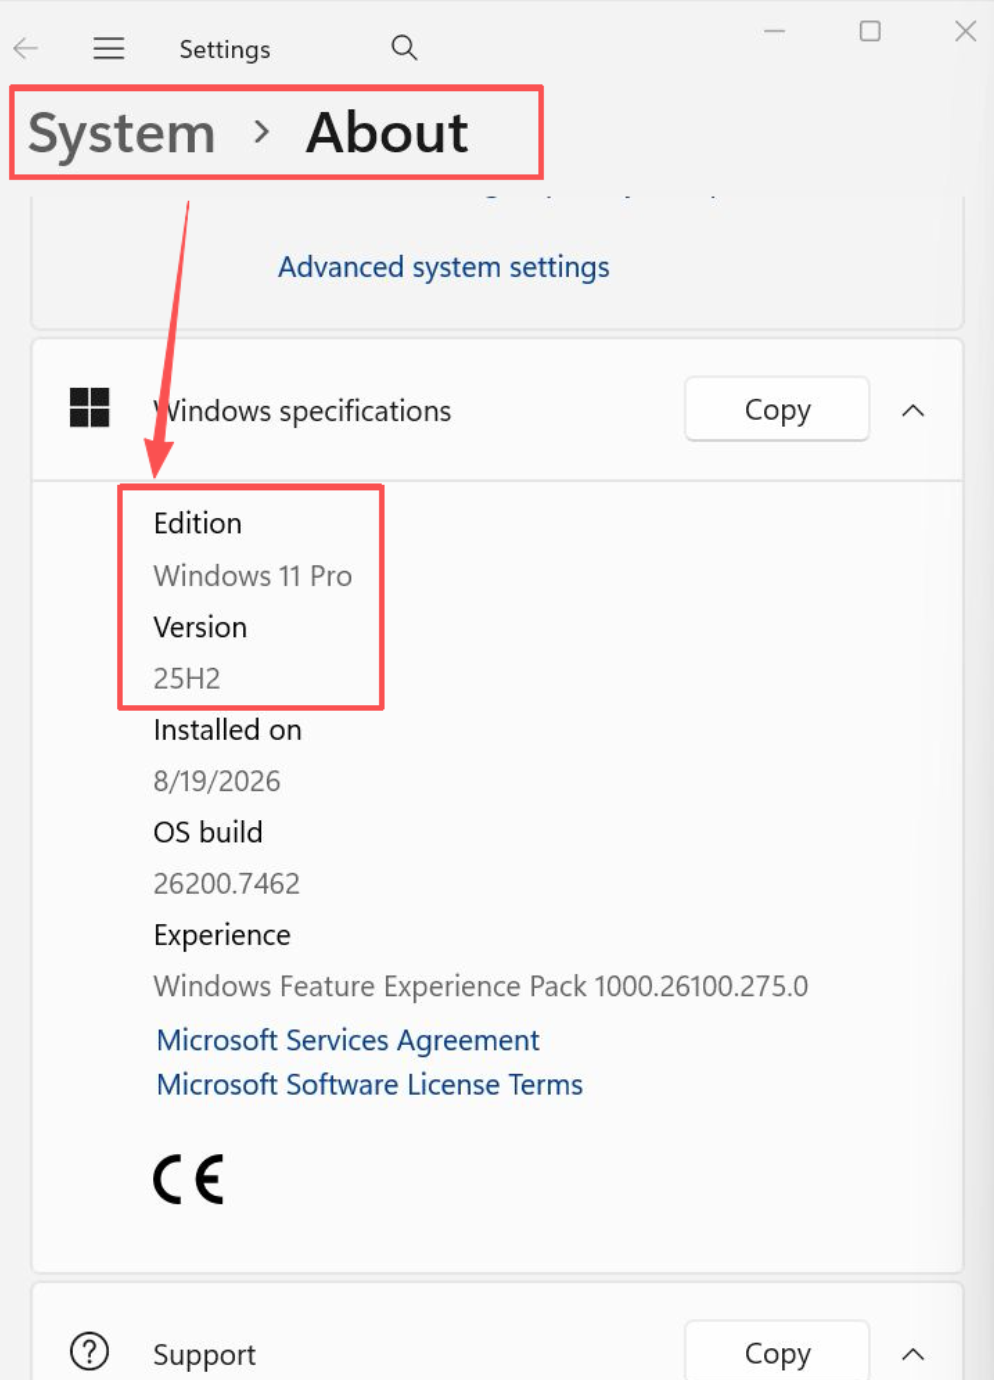Click the Settings window title

pyautogui.click(x=225, y=49)
